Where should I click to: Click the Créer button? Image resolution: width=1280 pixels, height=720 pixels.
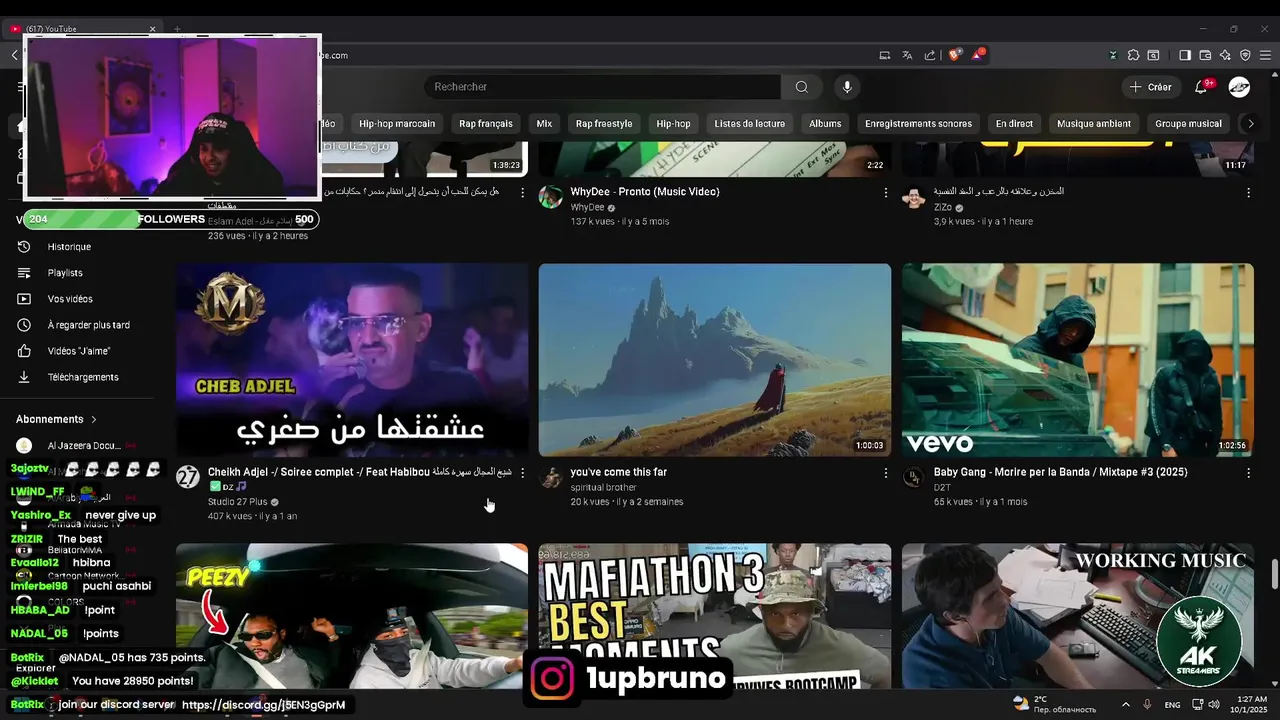click(1150, 87)
